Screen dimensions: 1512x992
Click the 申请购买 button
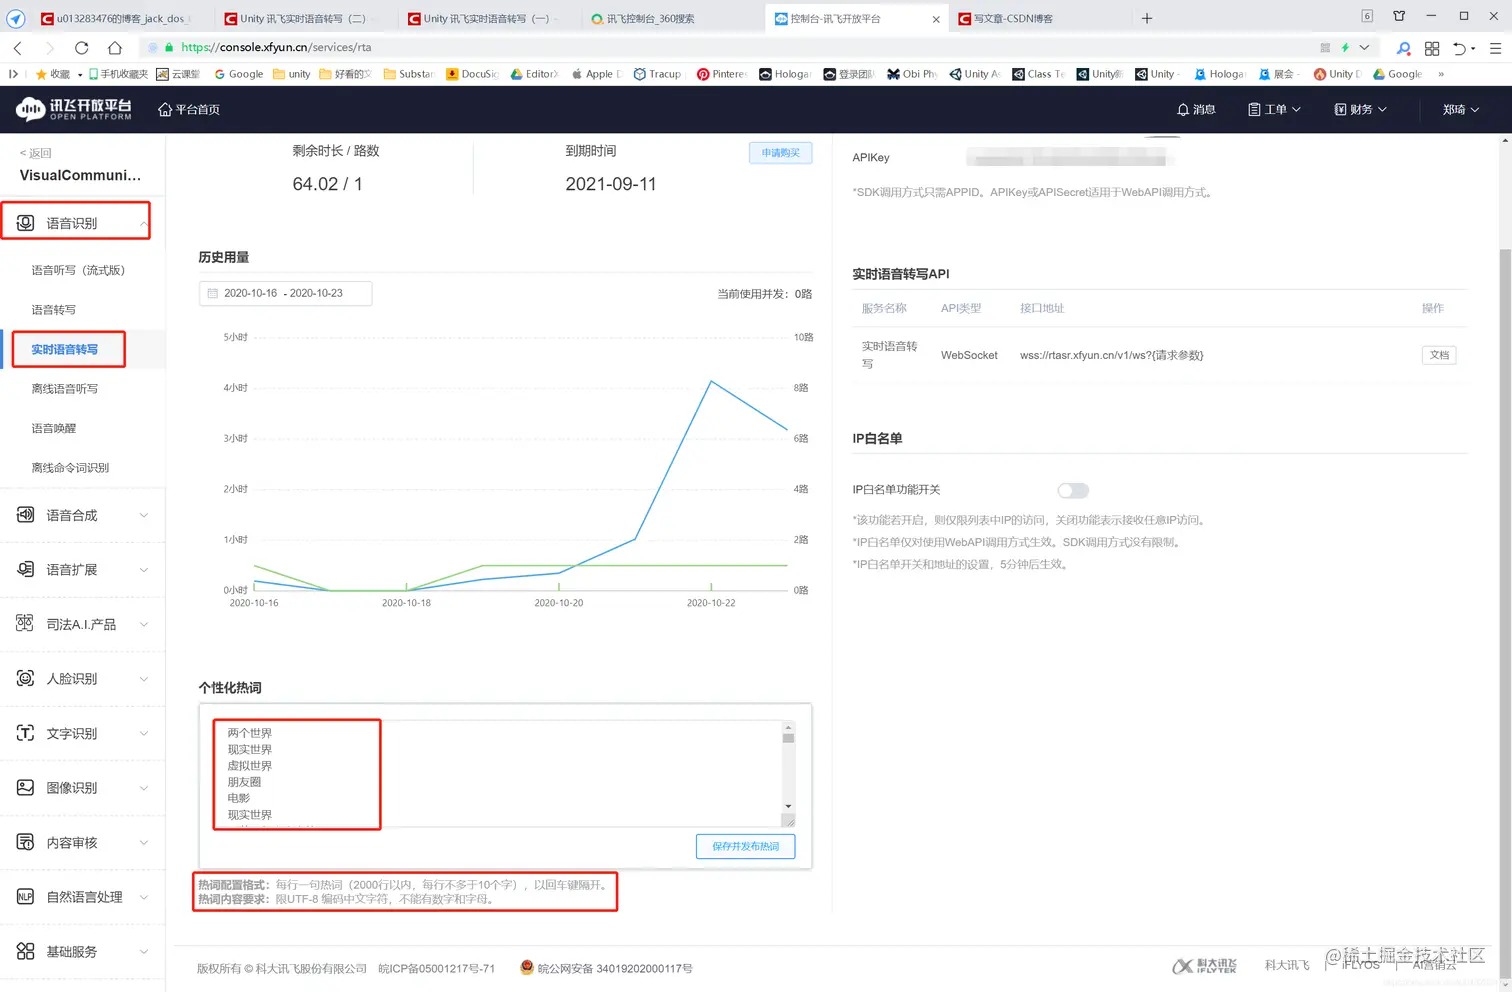point(780,153)
